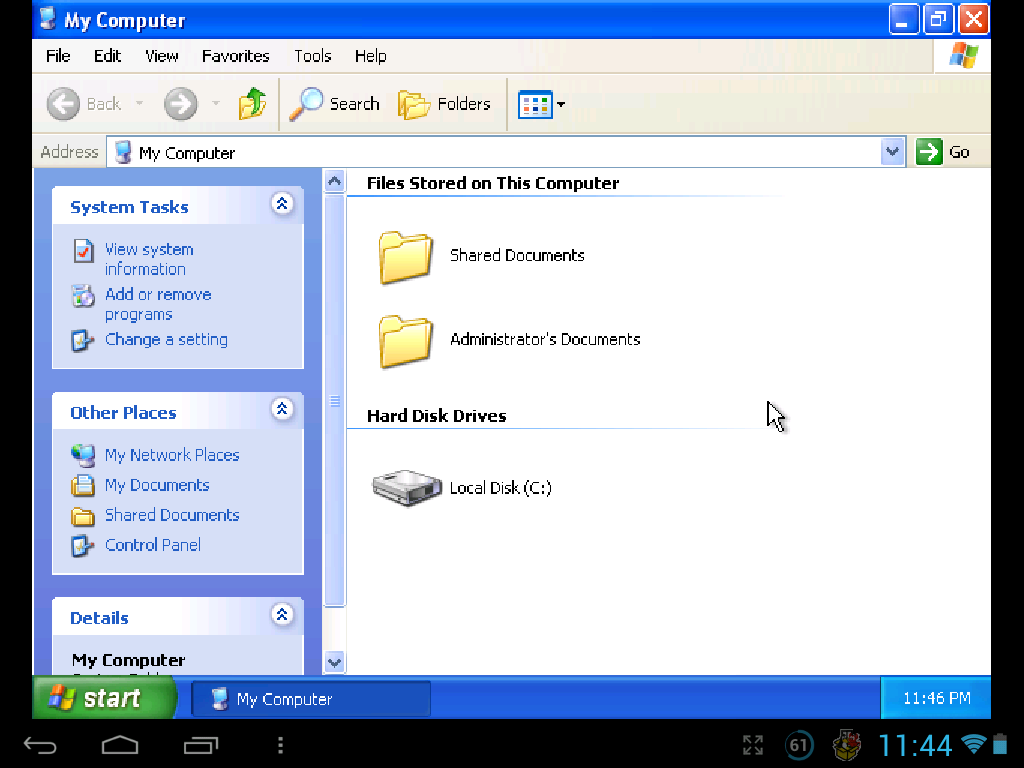Click the Forward arrow toolbar button
Viewport: 1024px width, 768px height.
click(180, 103)
